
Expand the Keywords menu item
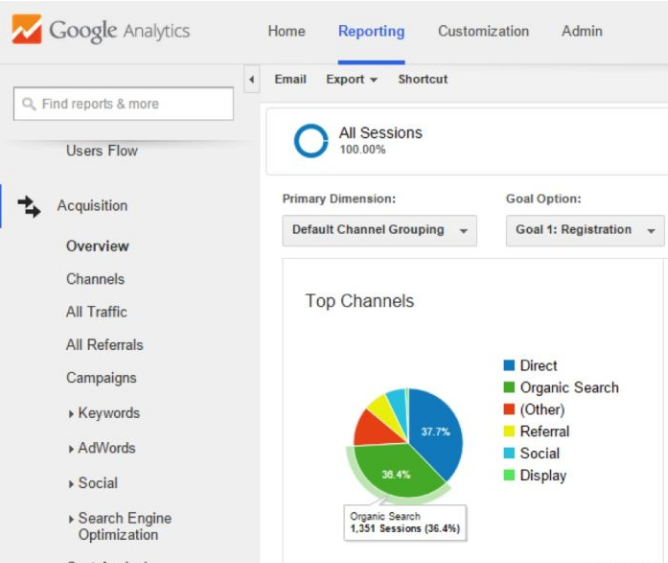104,413
